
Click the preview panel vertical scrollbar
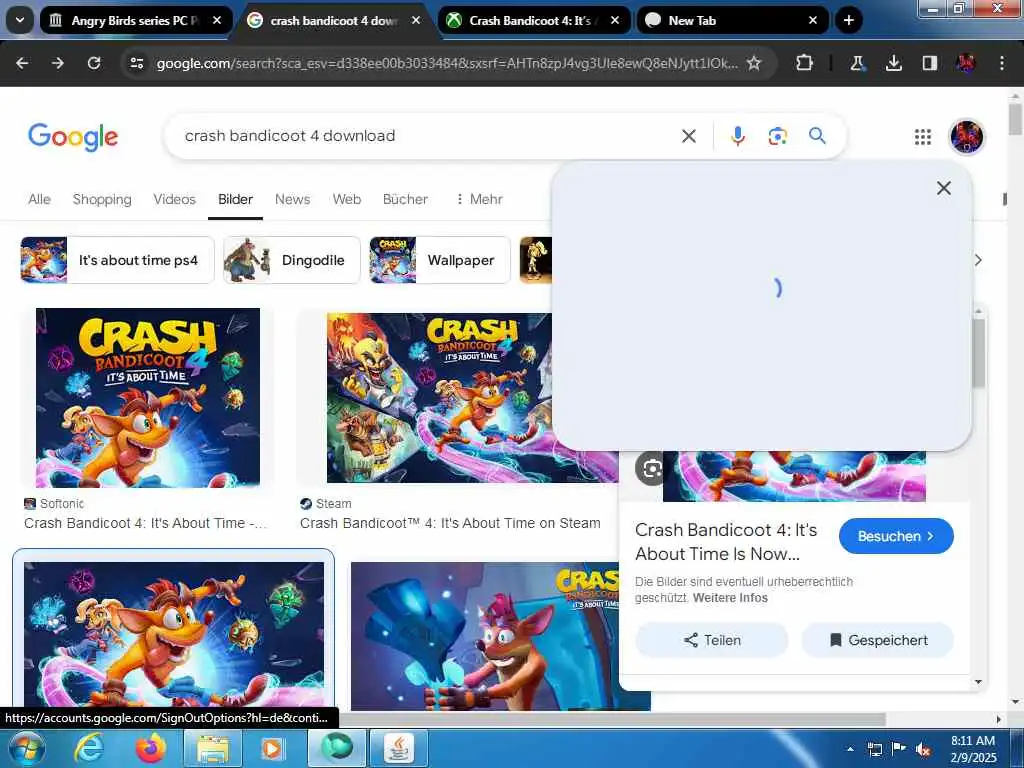coord(978,353)
